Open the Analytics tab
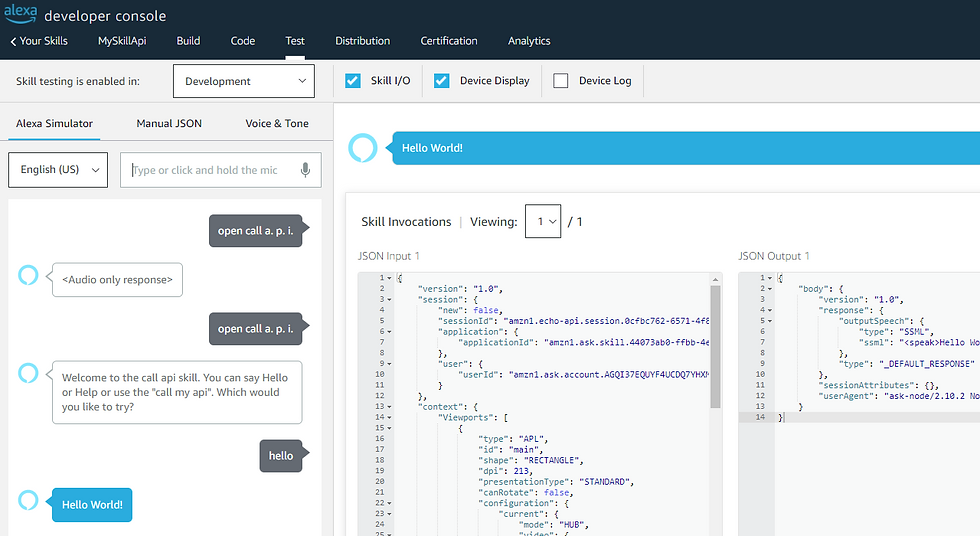The height and width of the screenshot is (536, 980). point(529,41)
